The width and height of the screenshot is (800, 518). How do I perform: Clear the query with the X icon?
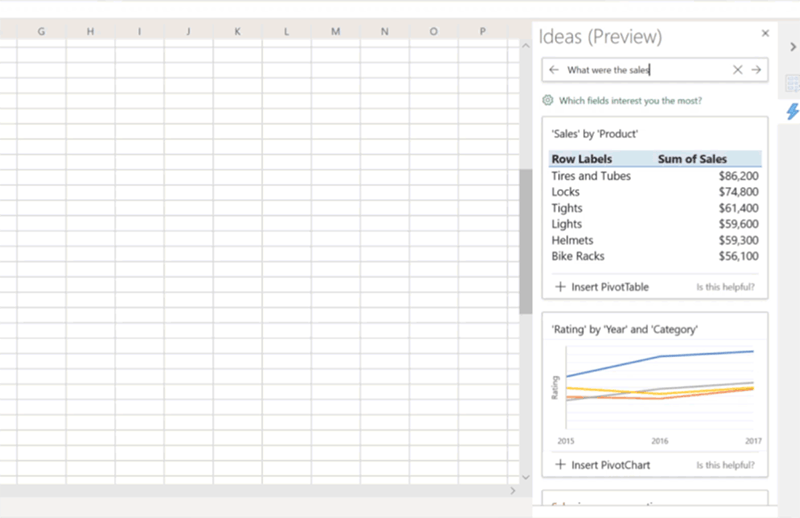click(738, 70)
